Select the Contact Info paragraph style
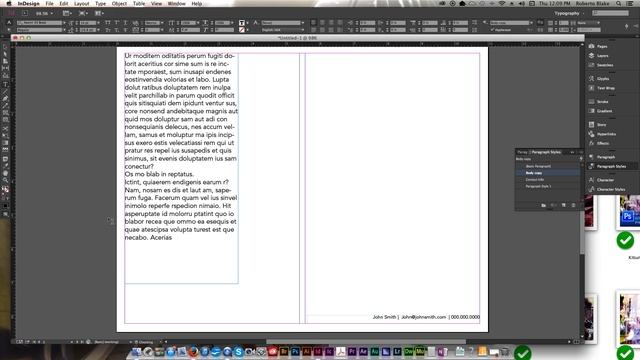 click(548, 180)
